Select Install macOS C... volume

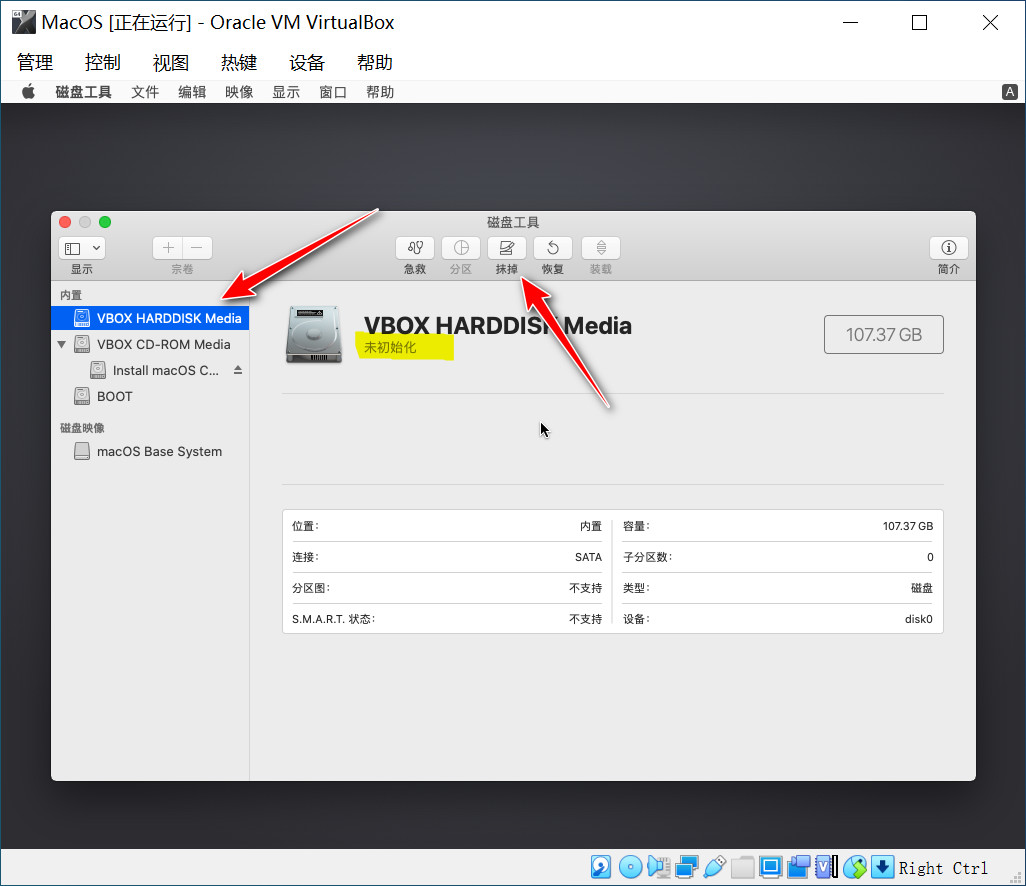[x=166, y=370]
